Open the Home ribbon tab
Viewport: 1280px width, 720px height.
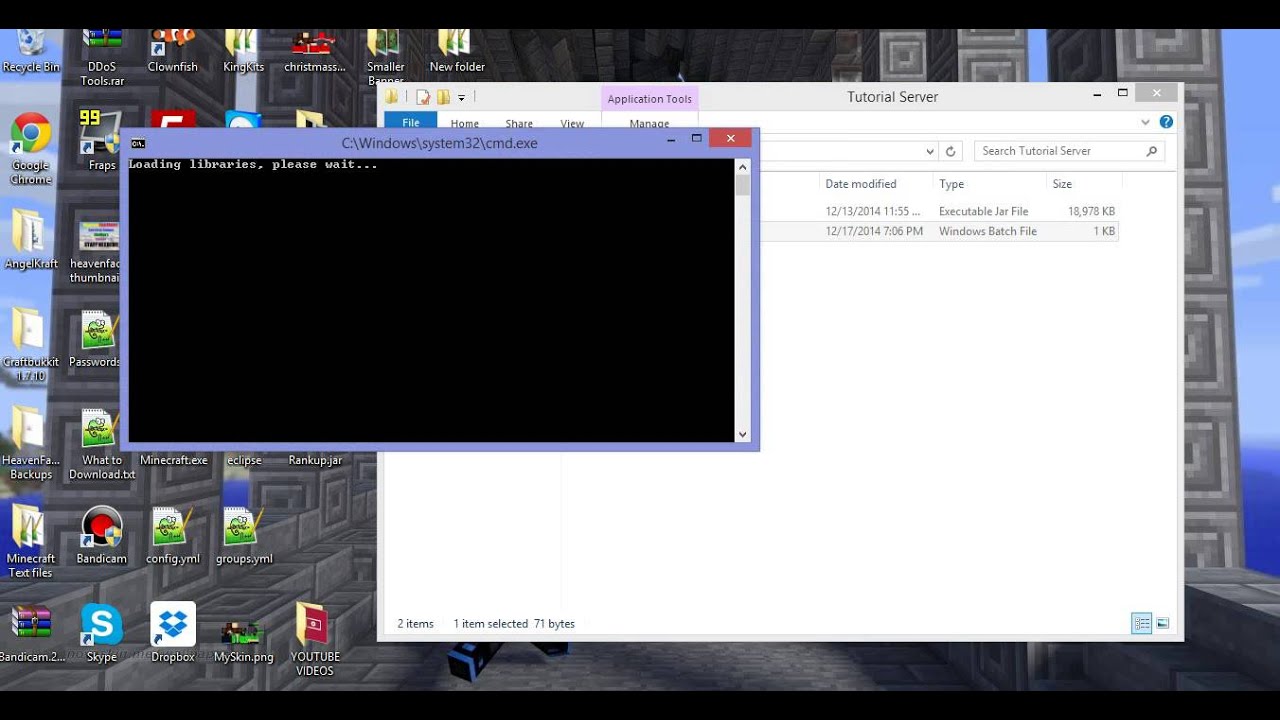[465, 124]
